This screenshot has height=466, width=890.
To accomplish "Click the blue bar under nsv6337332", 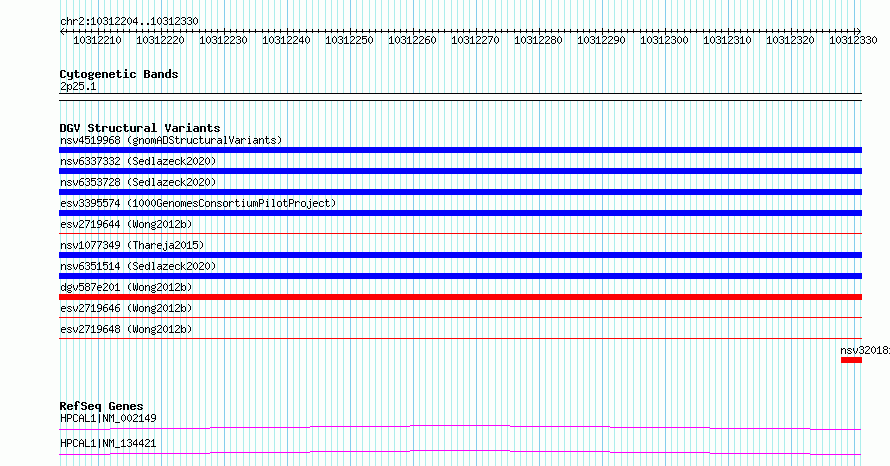I will coord(460,171).
